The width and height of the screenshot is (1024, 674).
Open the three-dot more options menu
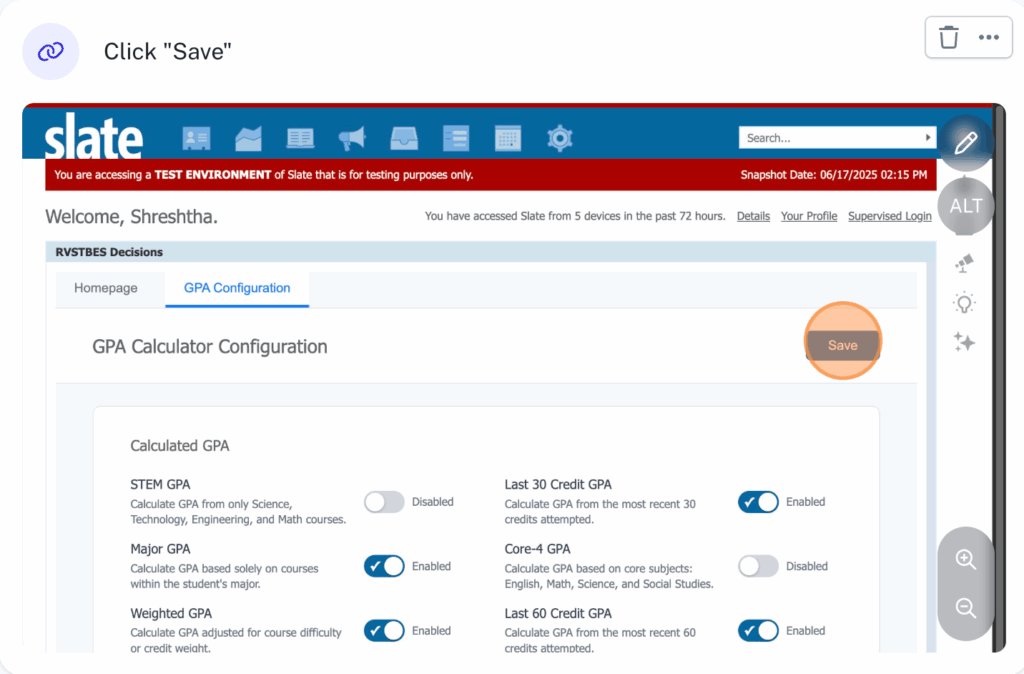click(x=989, y=38)
